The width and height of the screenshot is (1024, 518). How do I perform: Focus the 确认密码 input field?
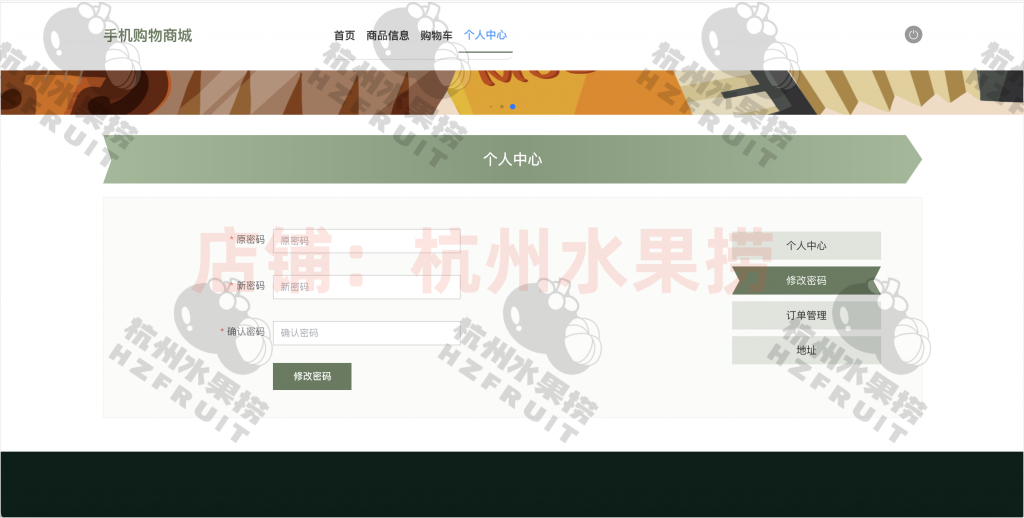(x=366, y=332)
